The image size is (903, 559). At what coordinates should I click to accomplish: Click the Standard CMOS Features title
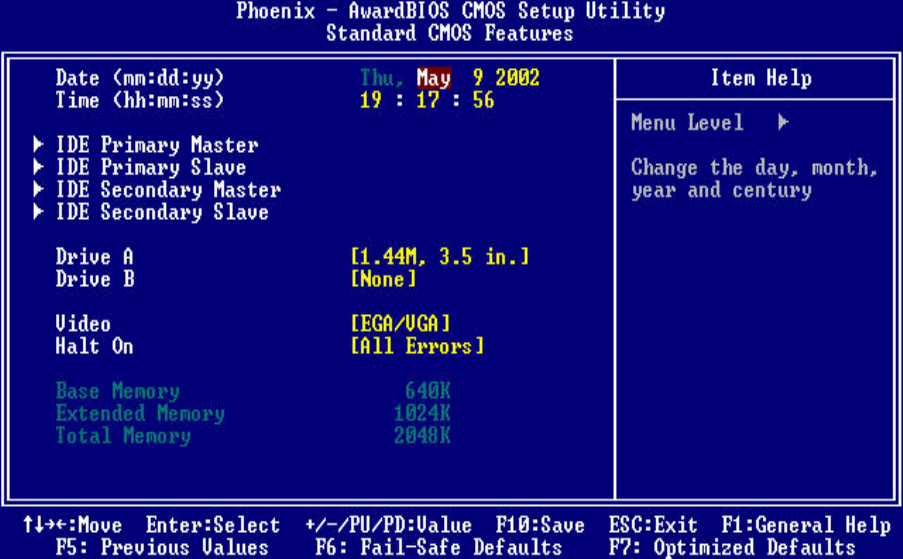click(x=450, y=33)
